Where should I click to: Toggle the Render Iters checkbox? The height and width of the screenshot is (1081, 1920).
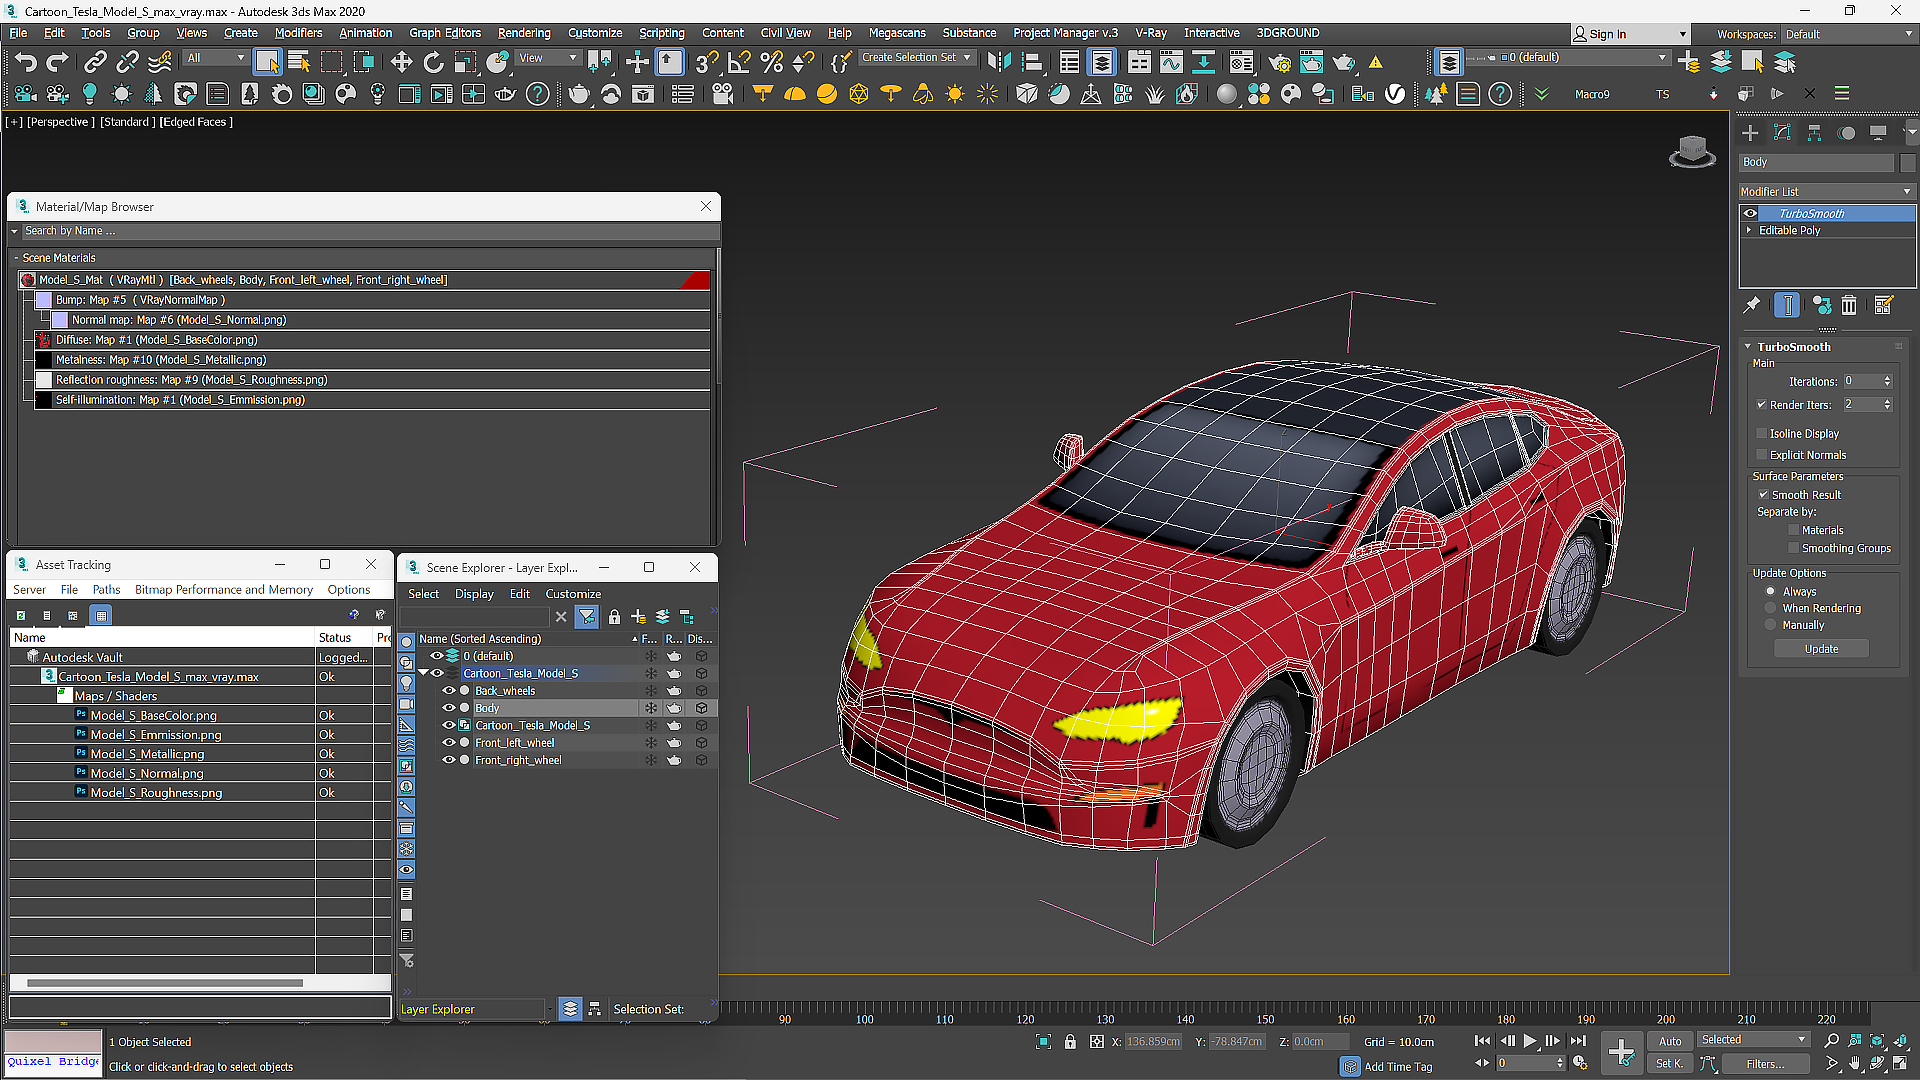(x=1762, y=405)
